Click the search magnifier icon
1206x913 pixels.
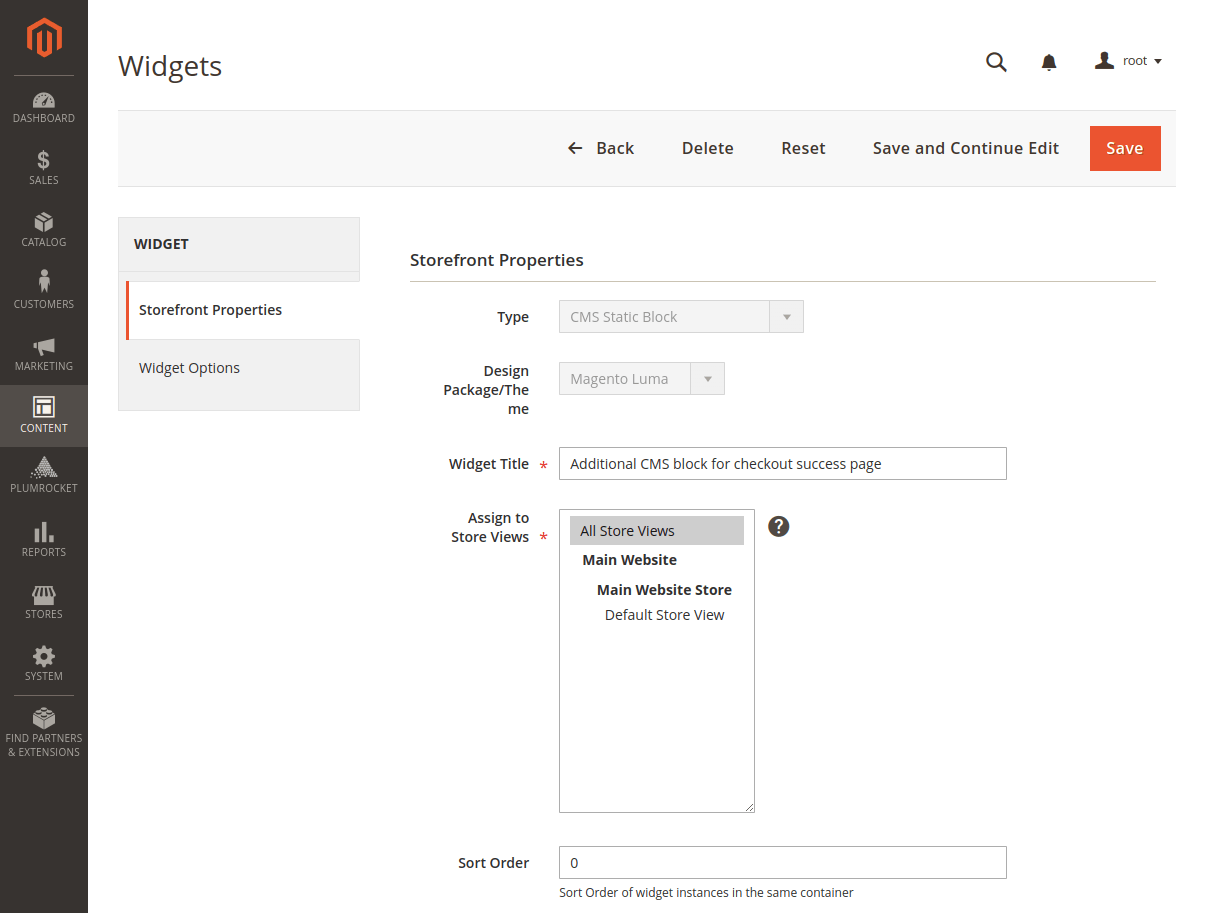996,62
